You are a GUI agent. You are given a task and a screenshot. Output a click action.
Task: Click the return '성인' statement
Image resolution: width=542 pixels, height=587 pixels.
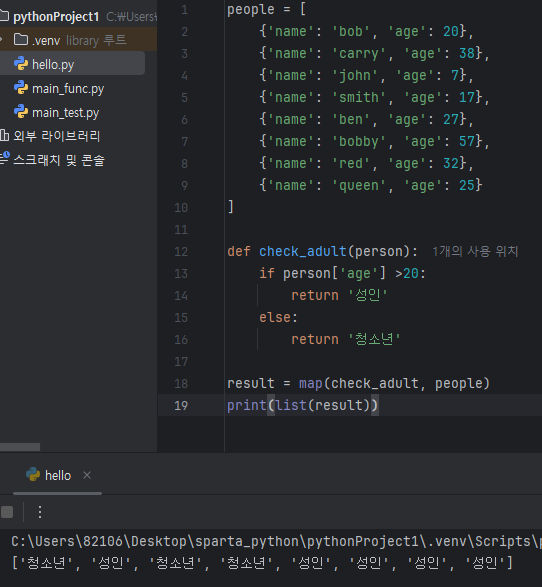(x=339, y=295)
